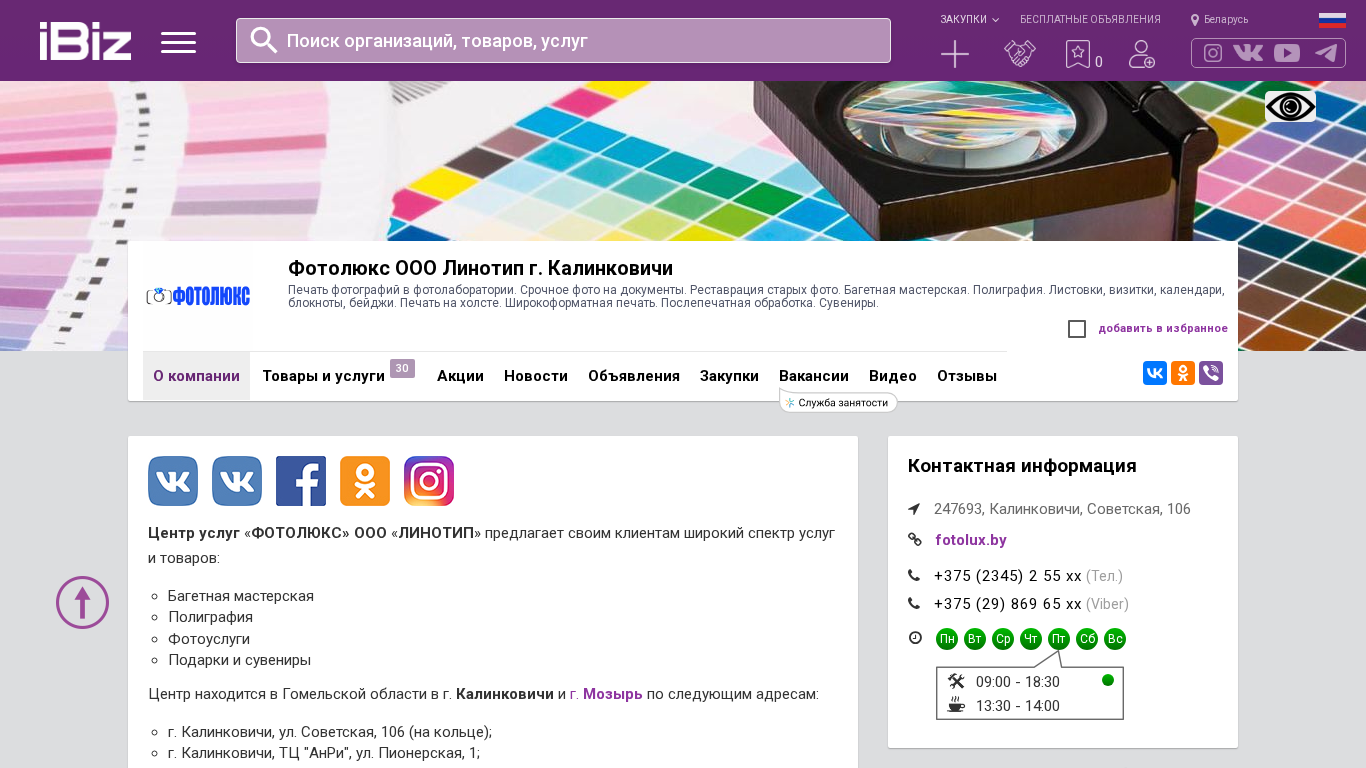Open large Instagram icon above description
The width and height of the screenshot is (1366, 768).
429,481
